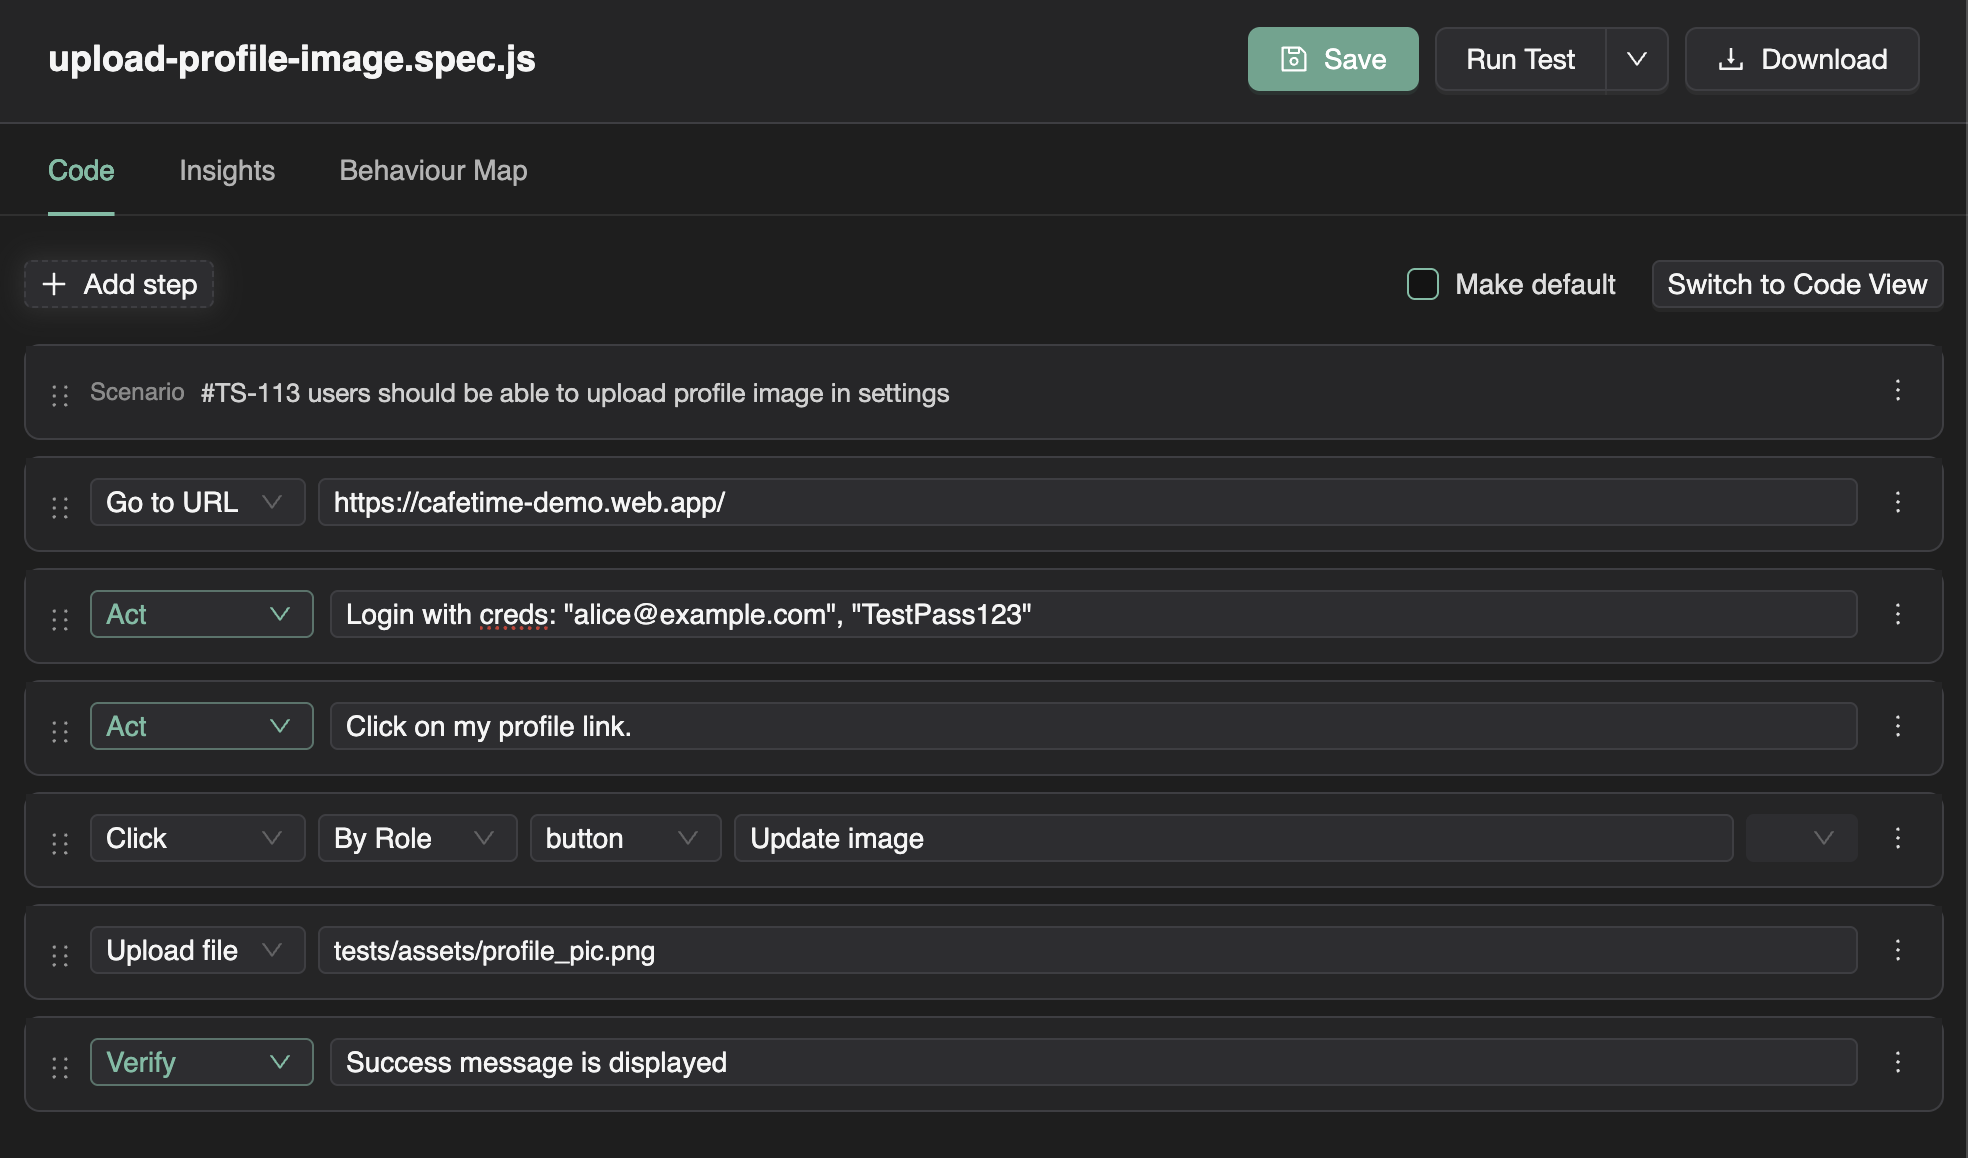This screenshot has width=1968, height=1158.
Task: Click the Save icon in the header
Action: [1293, 59]
